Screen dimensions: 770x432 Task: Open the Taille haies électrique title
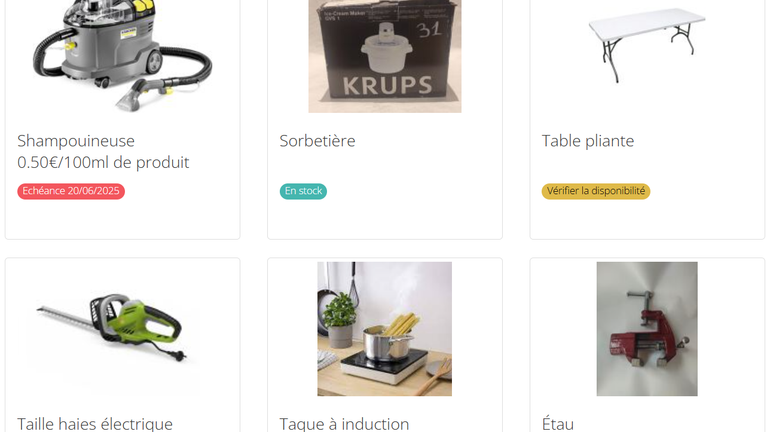click(x=95, y=424)
